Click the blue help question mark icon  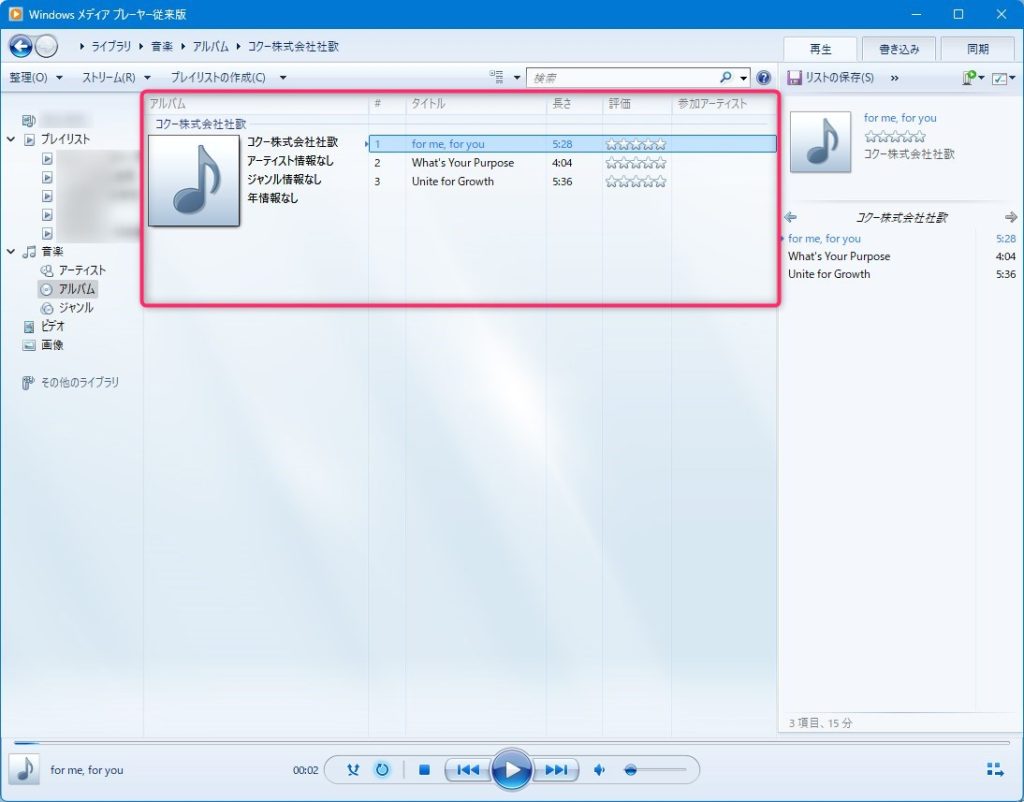click(x=764, y=77)
